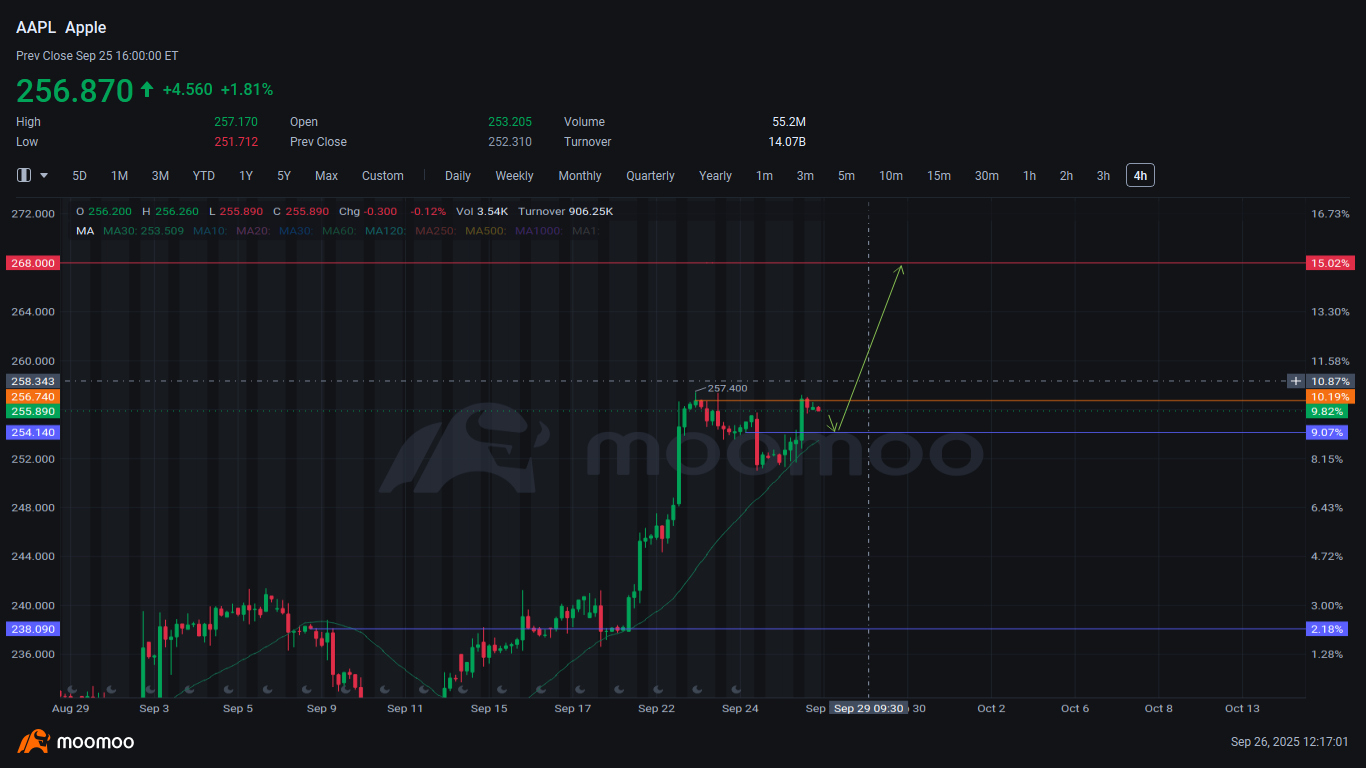The width and height of the screenshot is (1366, 768).
Task: Click the High value 257.170
Action: click(x=236, y=122)
